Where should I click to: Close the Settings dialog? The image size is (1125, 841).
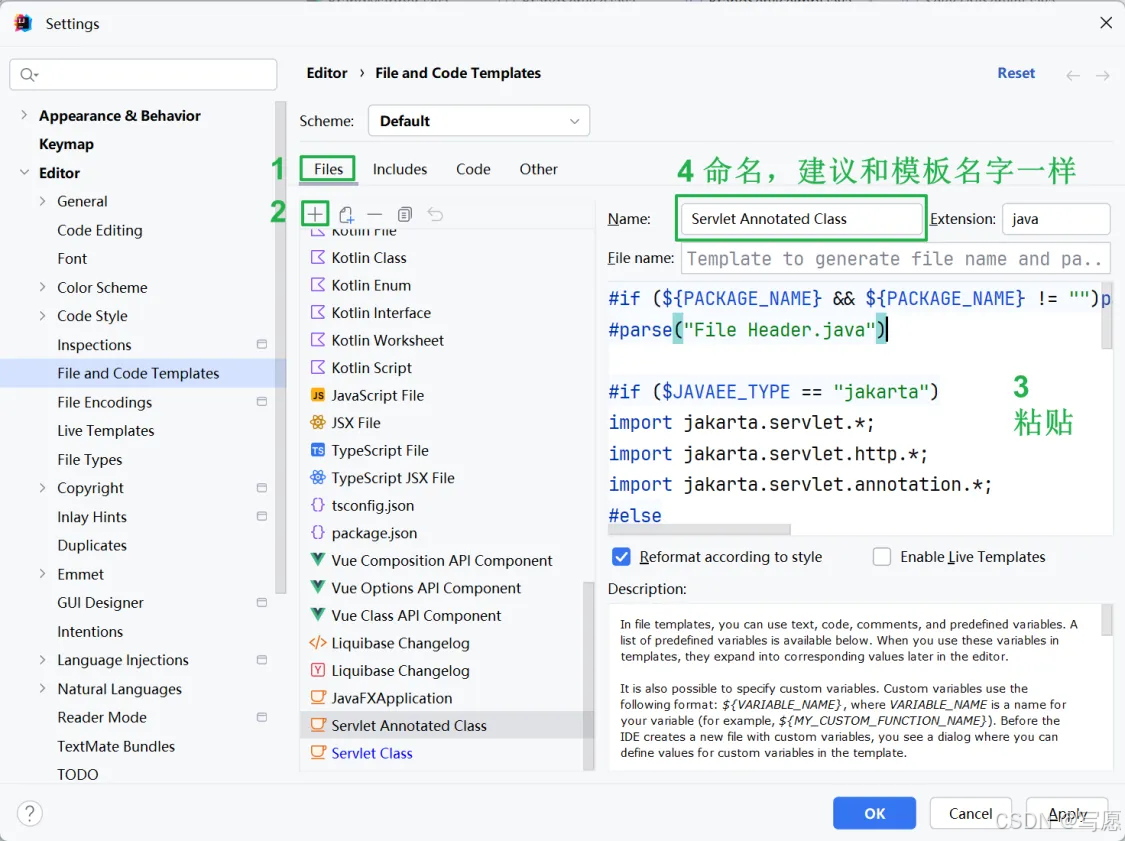1106,23
